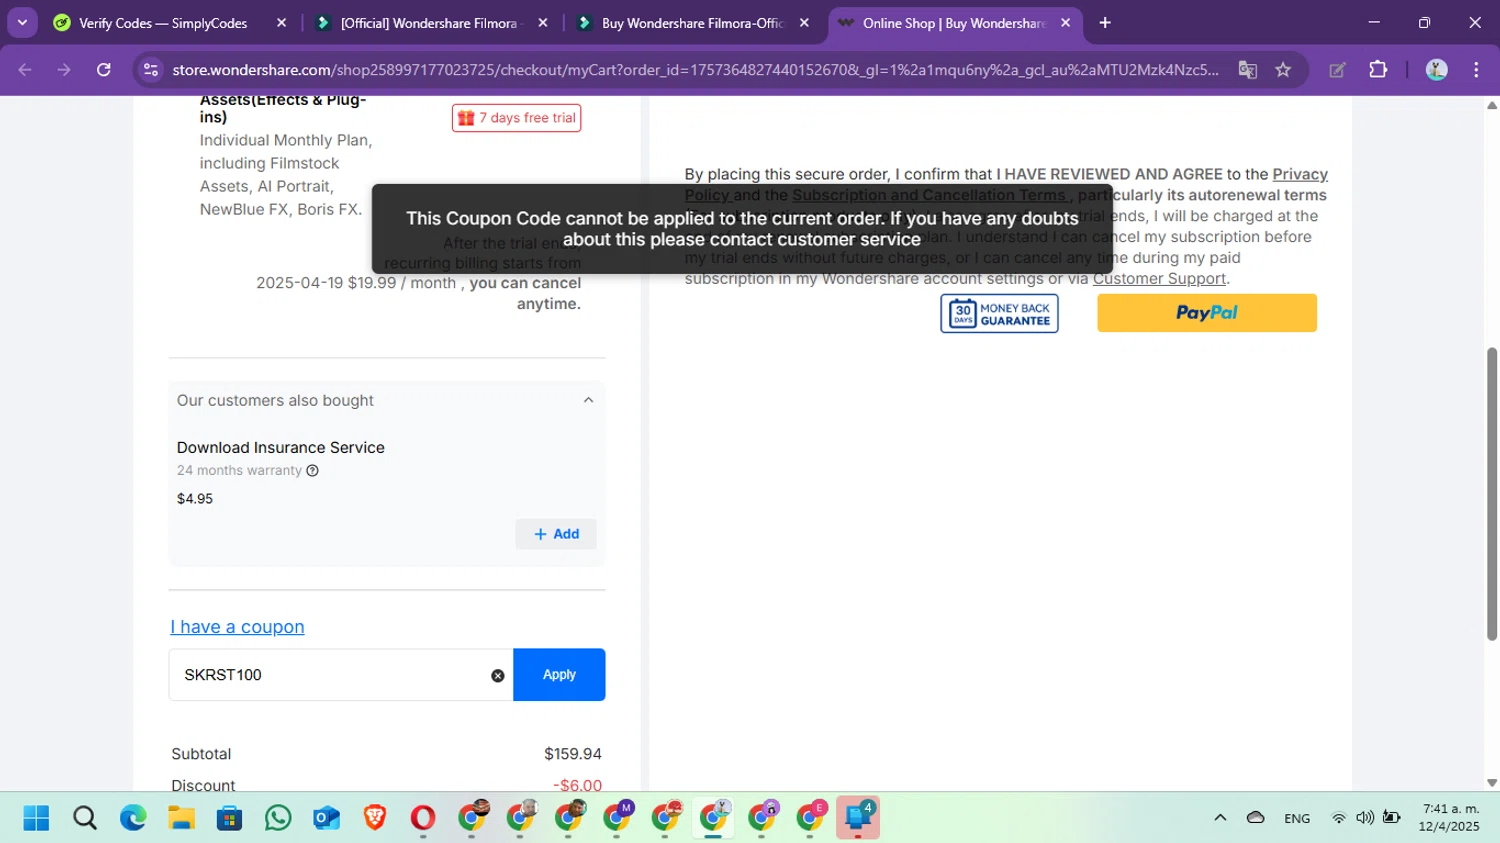Click the $4.95 insurance price
Screen dimensions: 1500x843
pos(195,499)
